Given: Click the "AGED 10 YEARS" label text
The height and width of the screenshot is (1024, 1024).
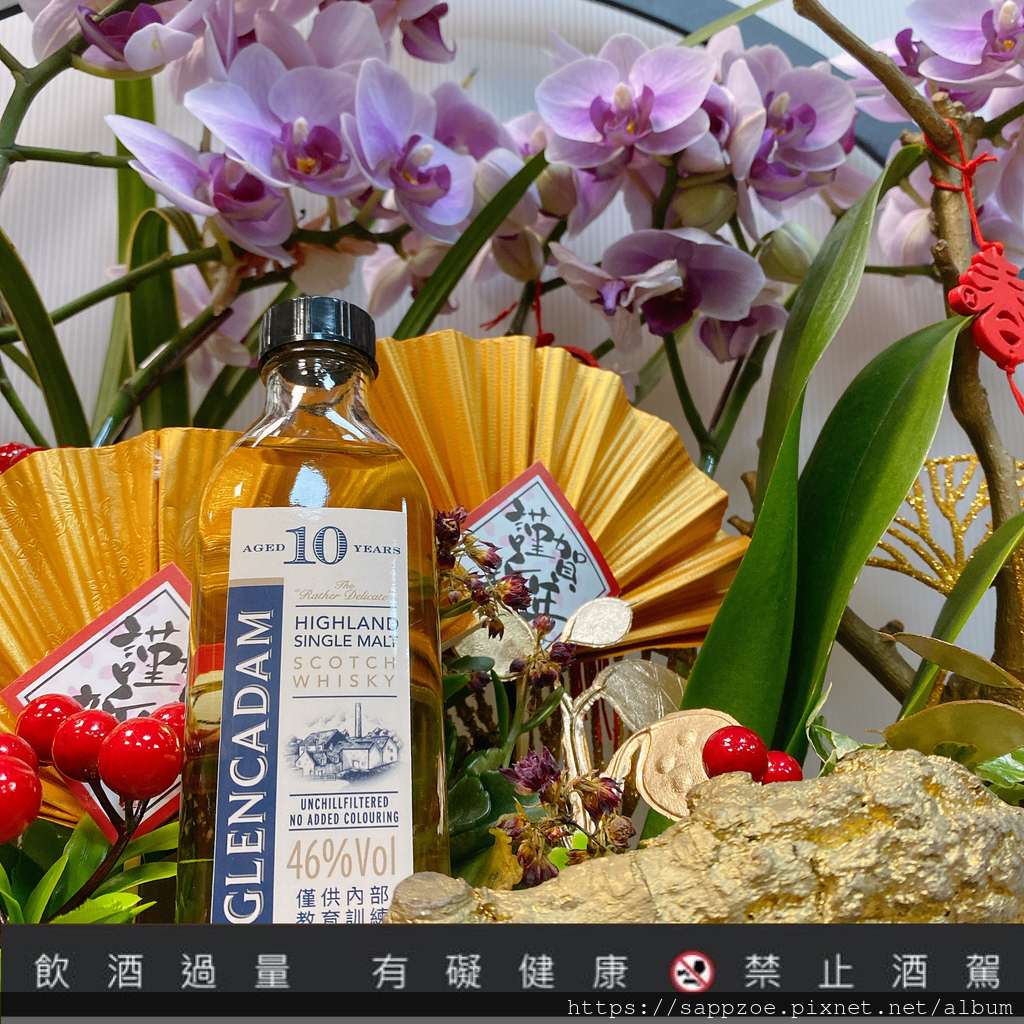Looking at the screenshot, I should click(x=321, y=545).
